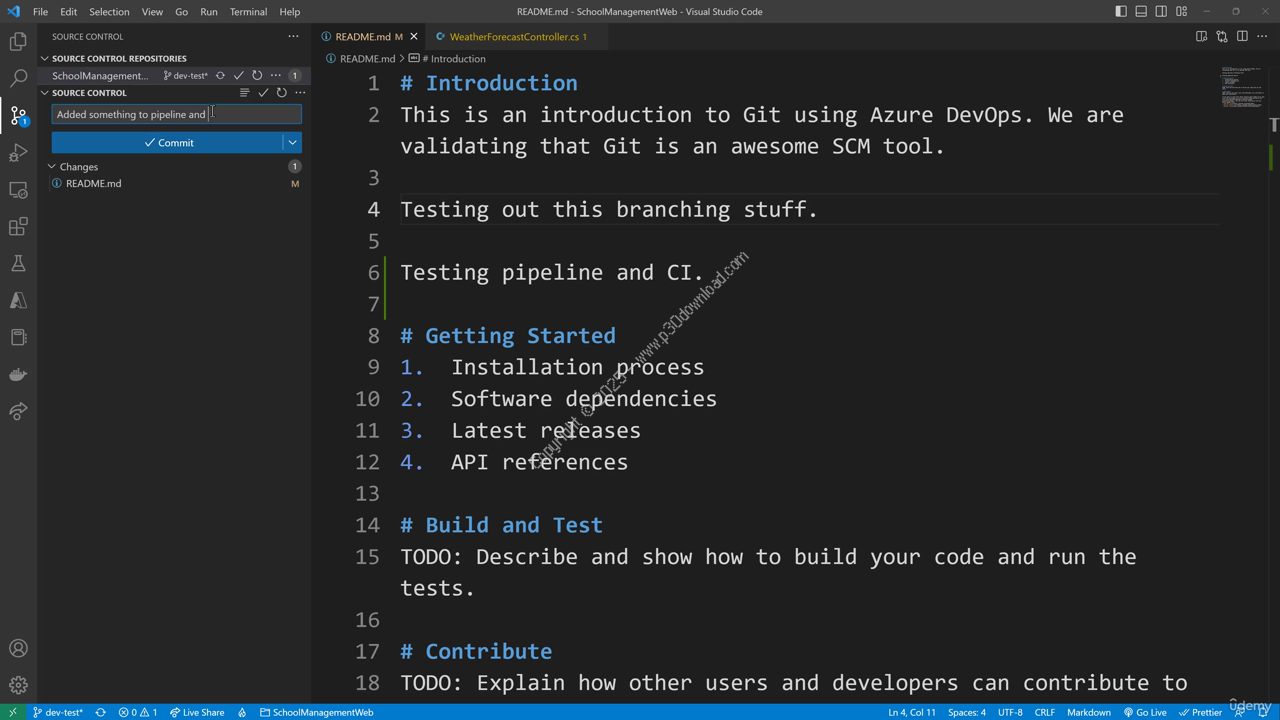Open the Run and Debug view
1280x720 pixels.
click(18, 152)
